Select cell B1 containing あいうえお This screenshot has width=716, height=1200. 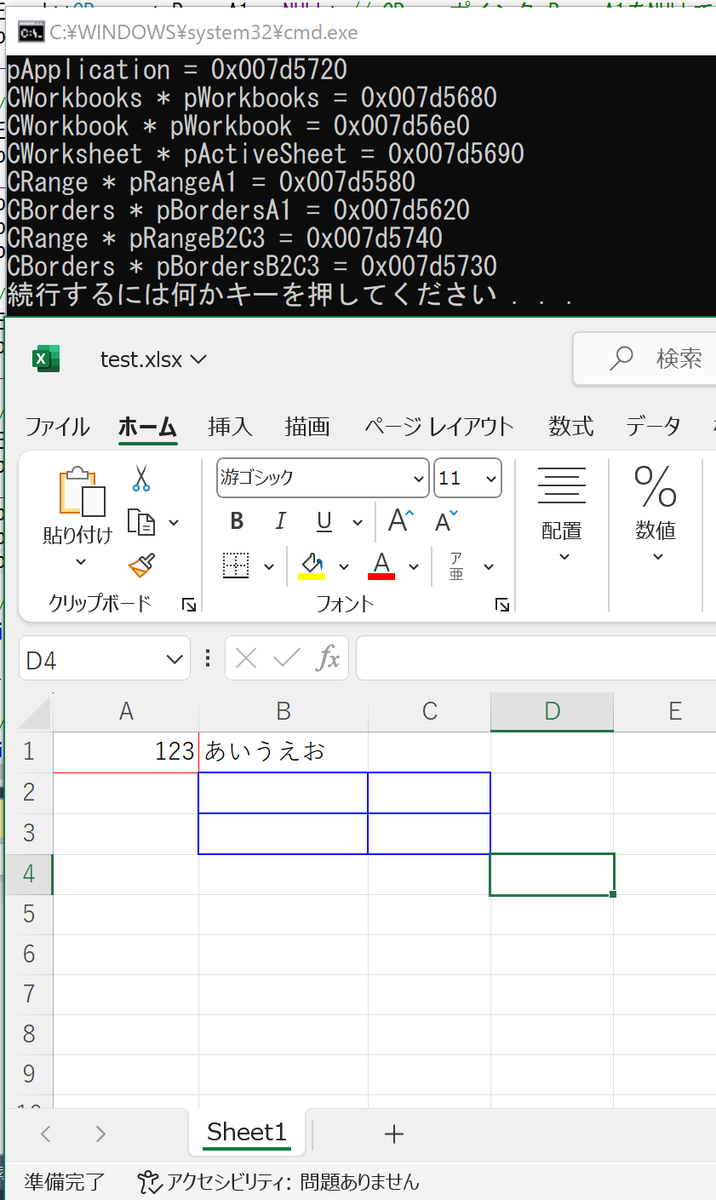[283, 752]
